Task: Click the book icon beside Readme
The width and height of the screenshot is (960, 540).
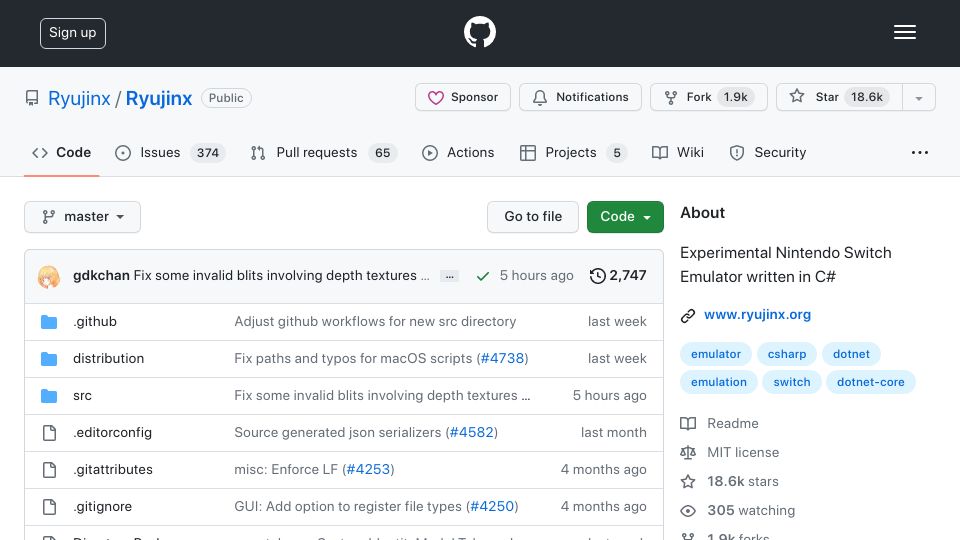Action: pos(688,424)
